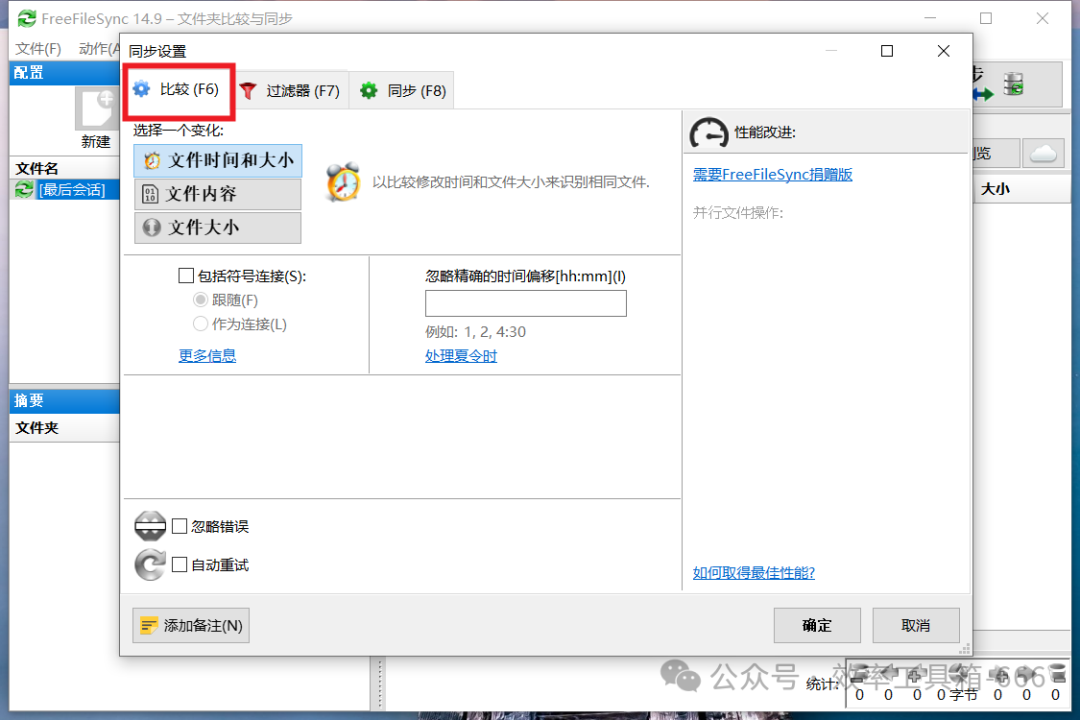
Task: Open the 同步 (F8) tab
Action: click(x=402, y=90)
